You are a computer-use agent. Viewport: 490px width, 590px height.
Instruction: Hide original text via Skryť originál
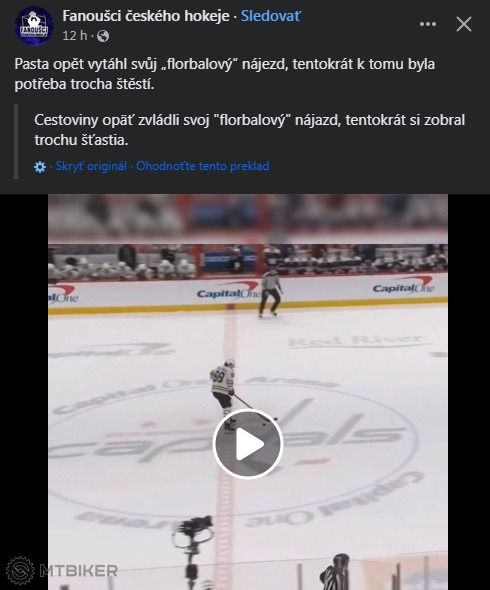(x=91, y=166)
